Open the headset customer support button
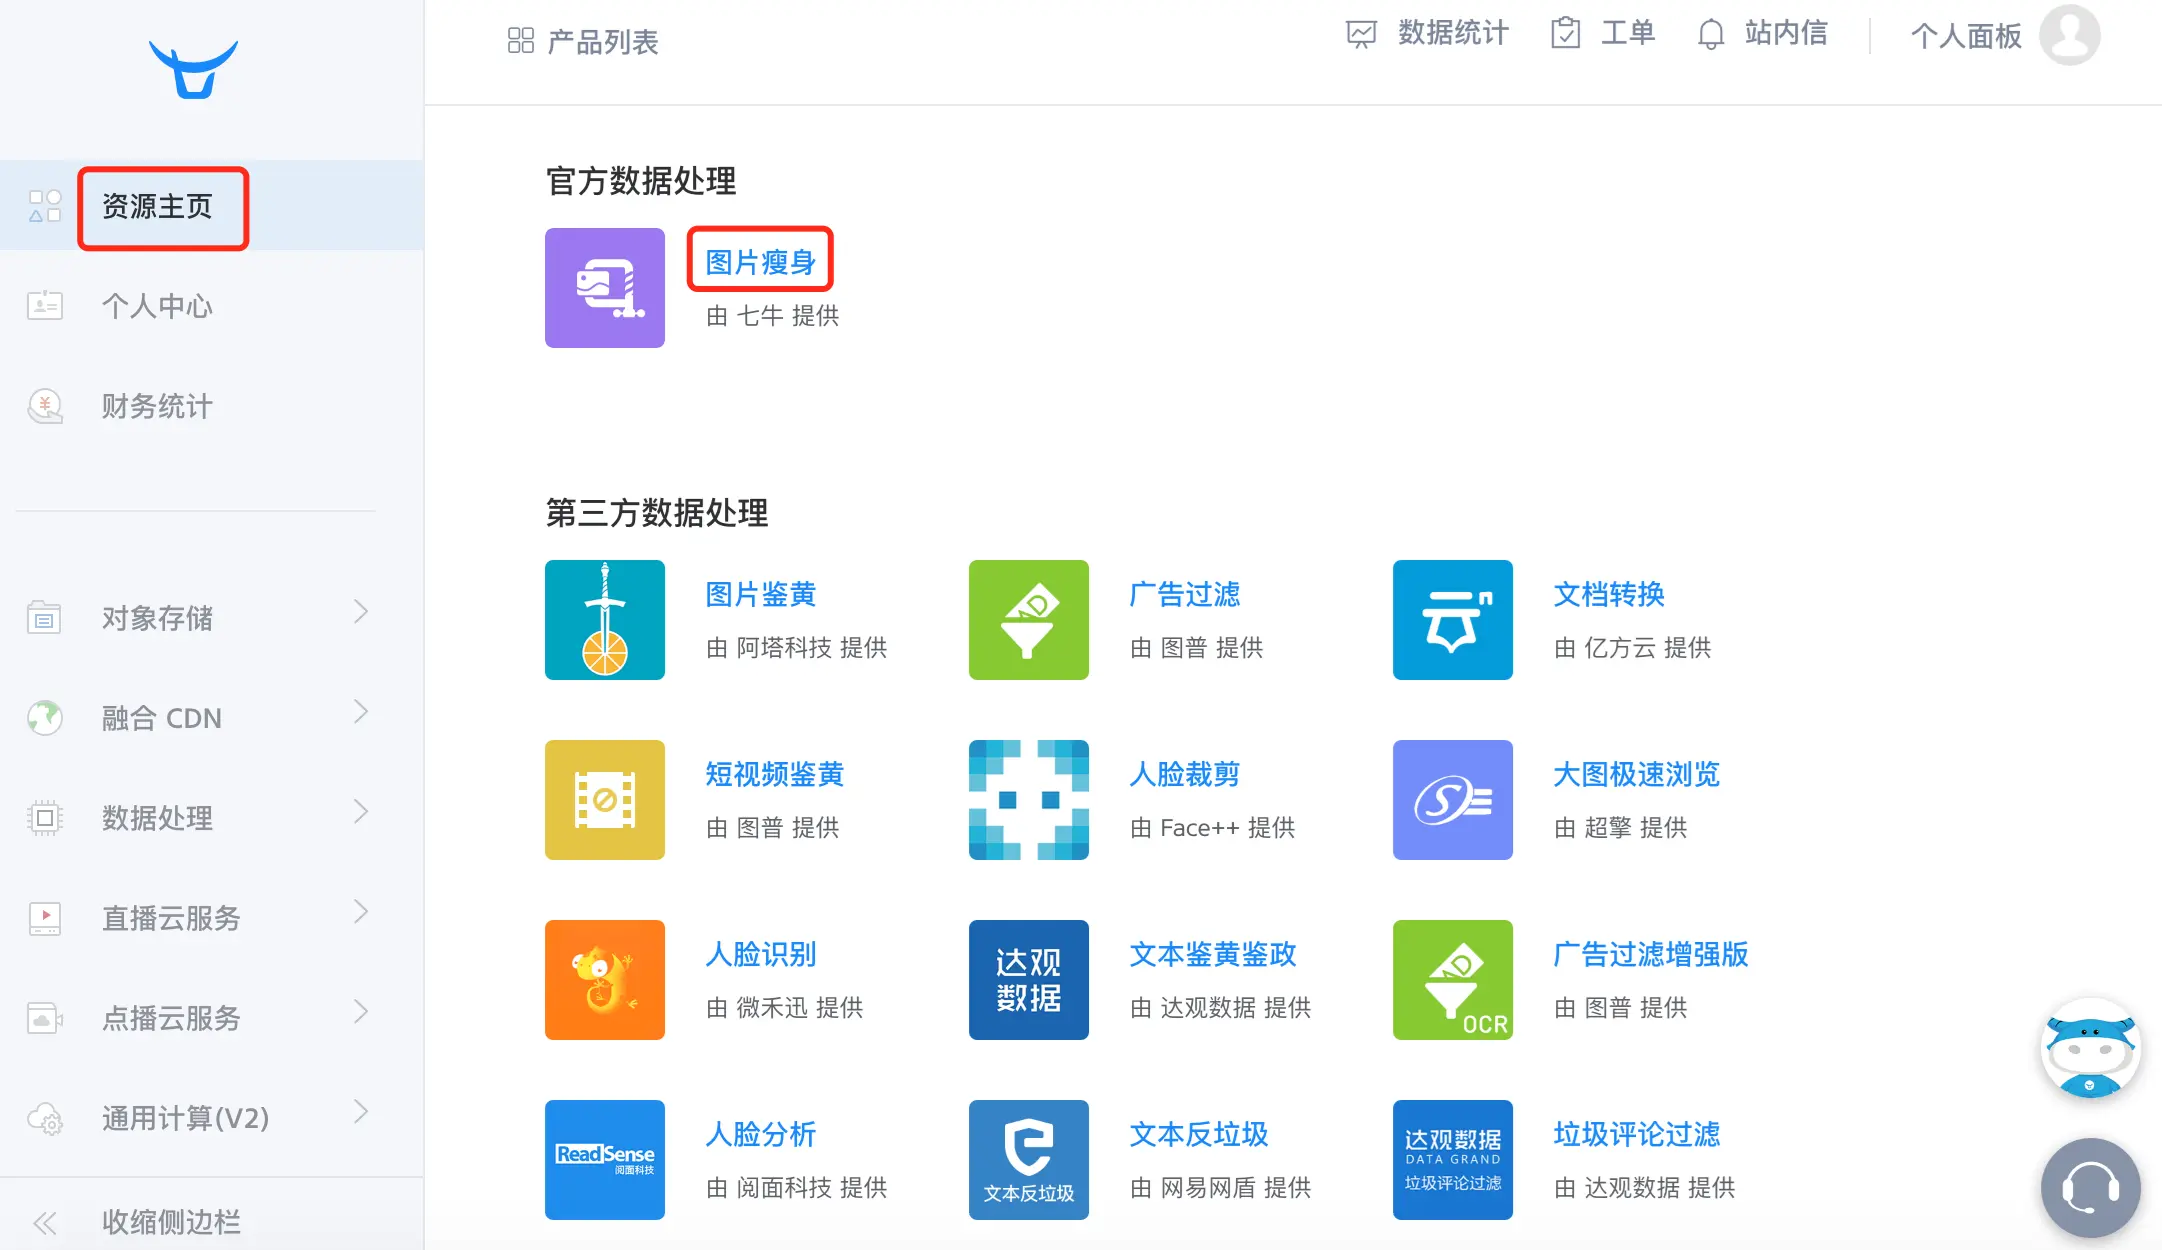Image resolution: width=2162 pixels, height=1250 pixels. pos(2091,1188)
